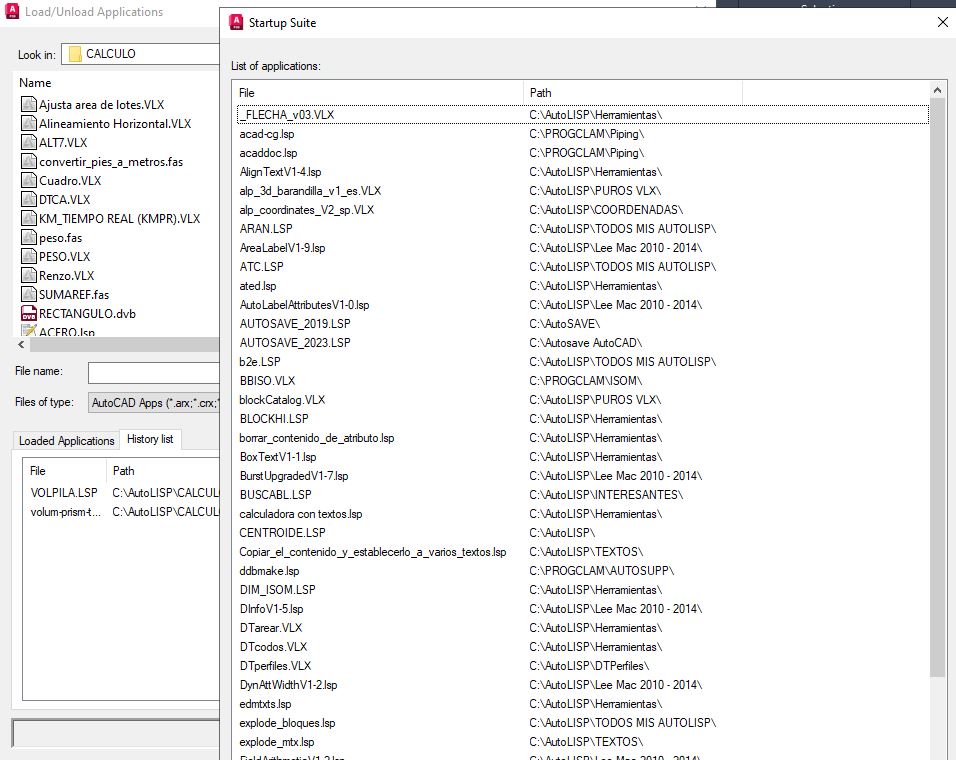This screenshot has height=760, width=956.
Task: Click Path column header in History list
Action: [163, 471]
